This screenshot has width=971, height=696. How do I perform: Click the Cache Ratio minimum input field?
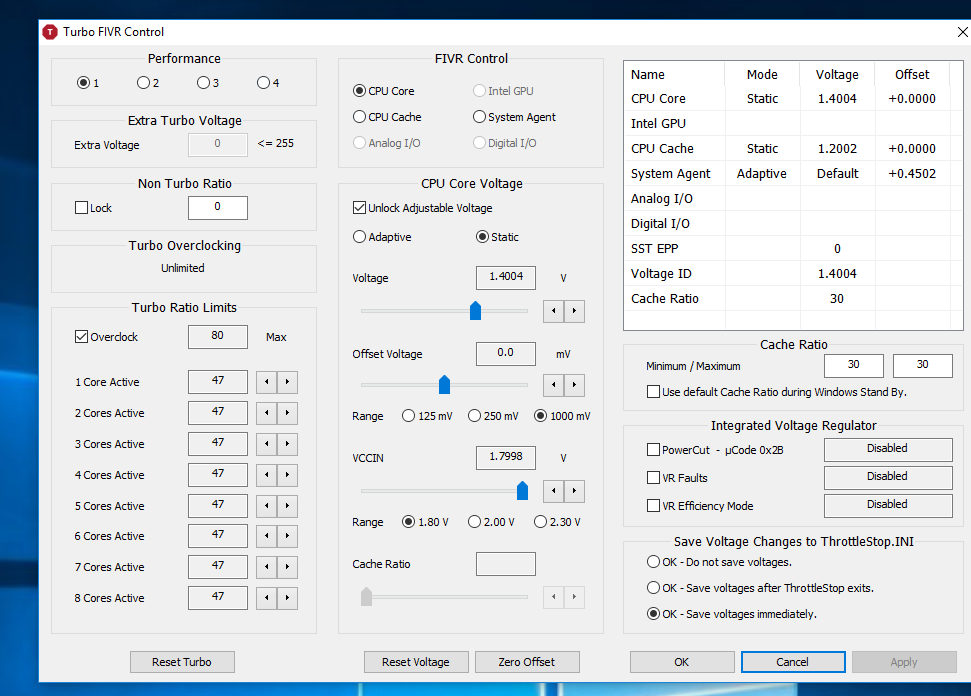click(854, 365)
